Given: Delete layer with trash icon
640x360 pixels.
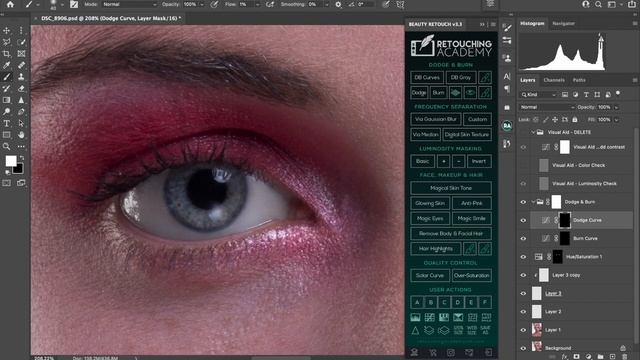Looking at the screenshot, I should pos(624,357).
